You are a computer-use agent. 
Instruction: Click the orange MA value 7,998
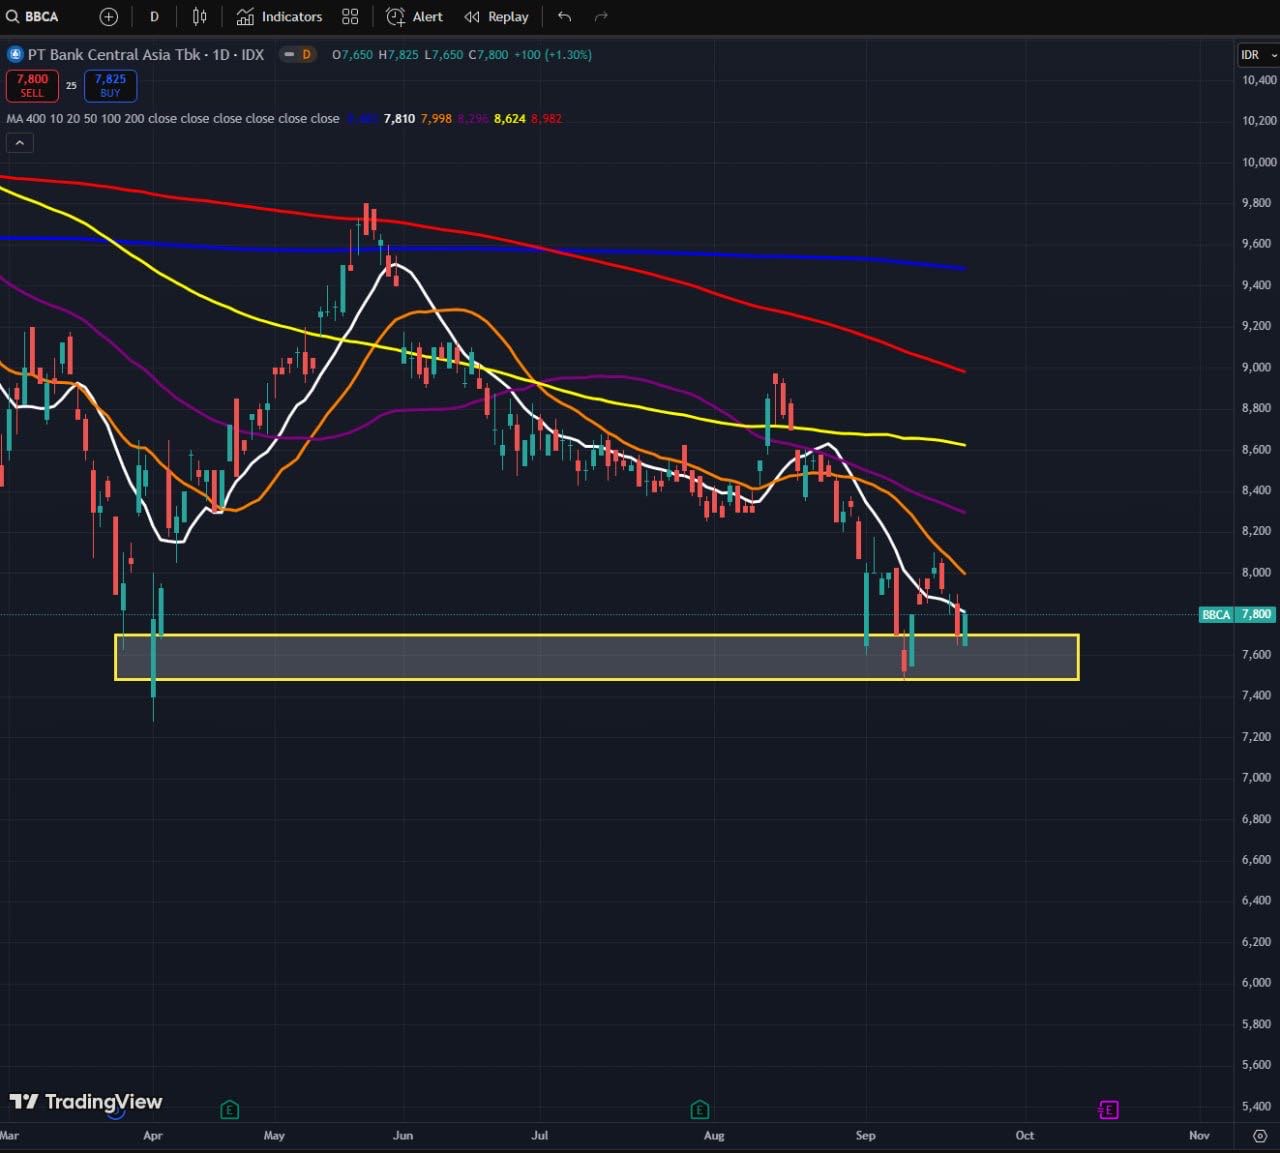click(436, 118)
